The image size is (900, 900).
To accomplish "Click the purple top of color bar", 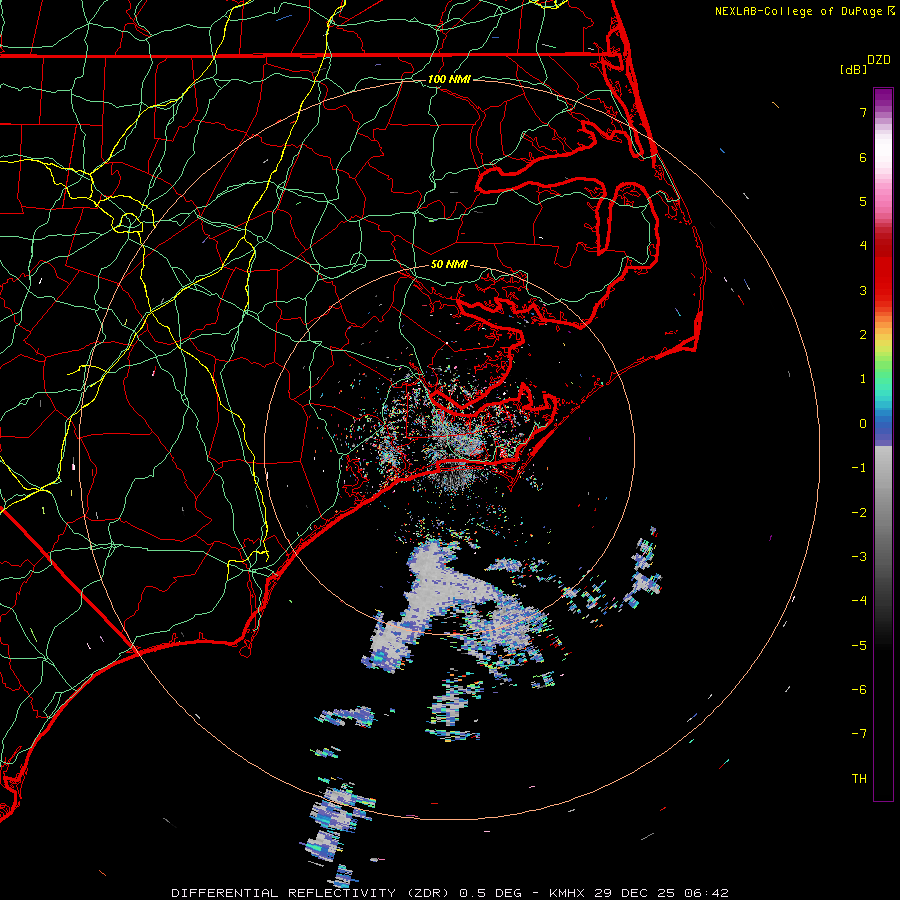I will tap(883, 99).
